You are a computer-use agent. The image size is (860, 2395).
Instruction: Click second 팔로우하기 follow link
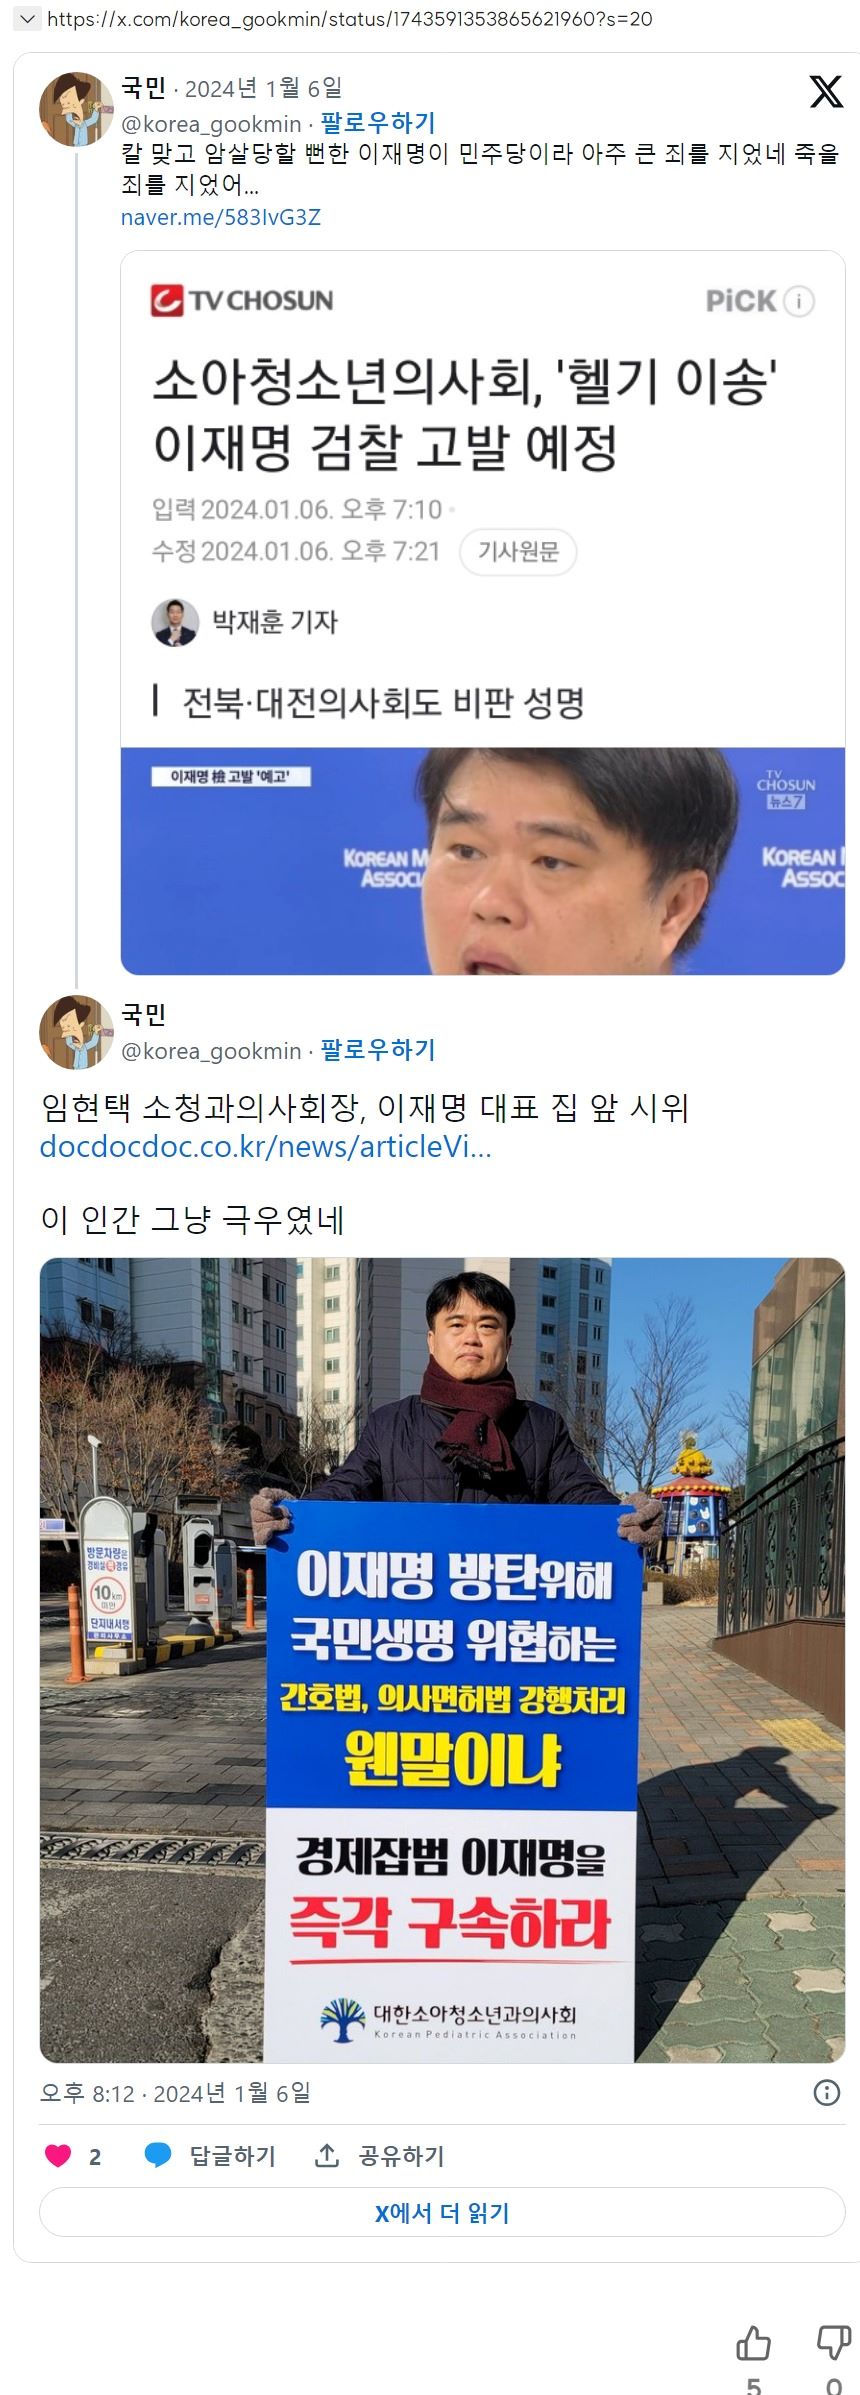pyautogui.click(x=378, y=1050)
